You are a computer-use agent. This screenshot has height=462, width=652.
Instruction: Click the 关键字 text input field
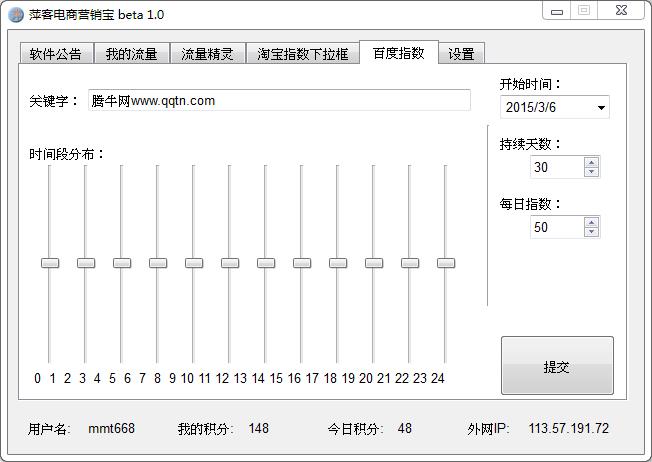coord(278,101)
